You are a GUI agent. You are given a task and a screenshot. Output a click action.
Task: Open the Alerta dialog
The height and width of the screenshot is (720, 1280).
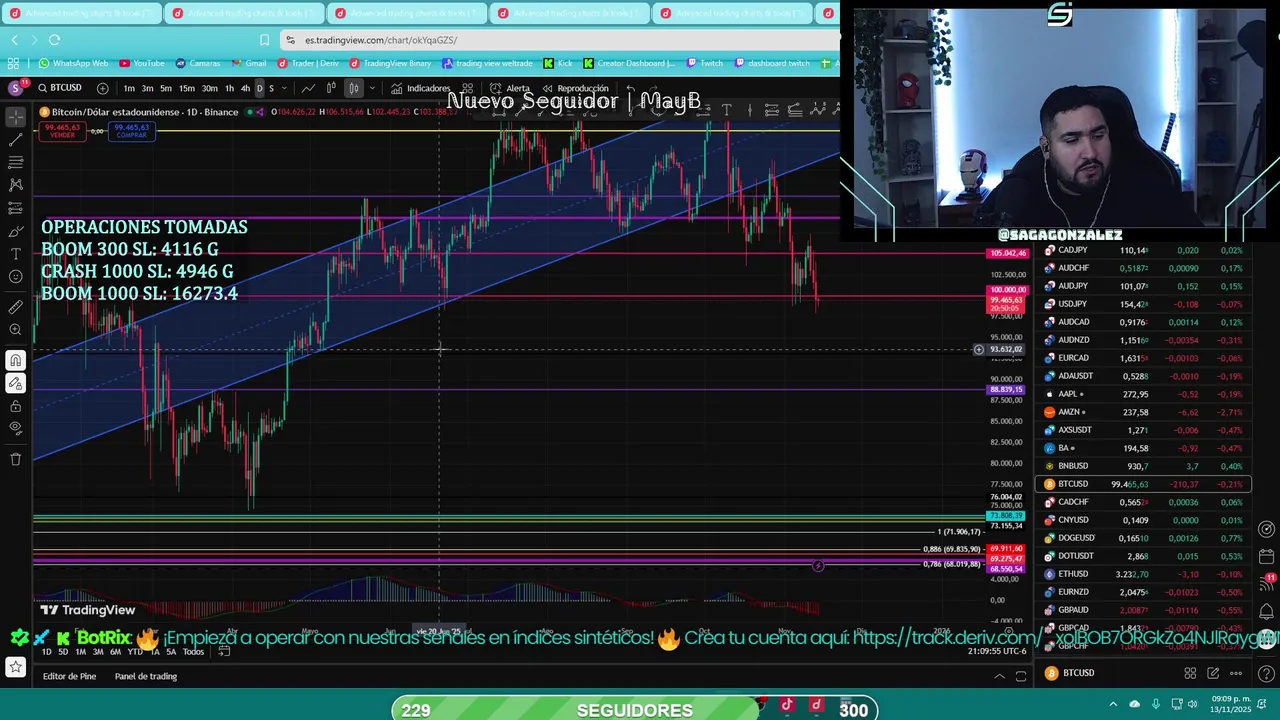tap(511, 88)
